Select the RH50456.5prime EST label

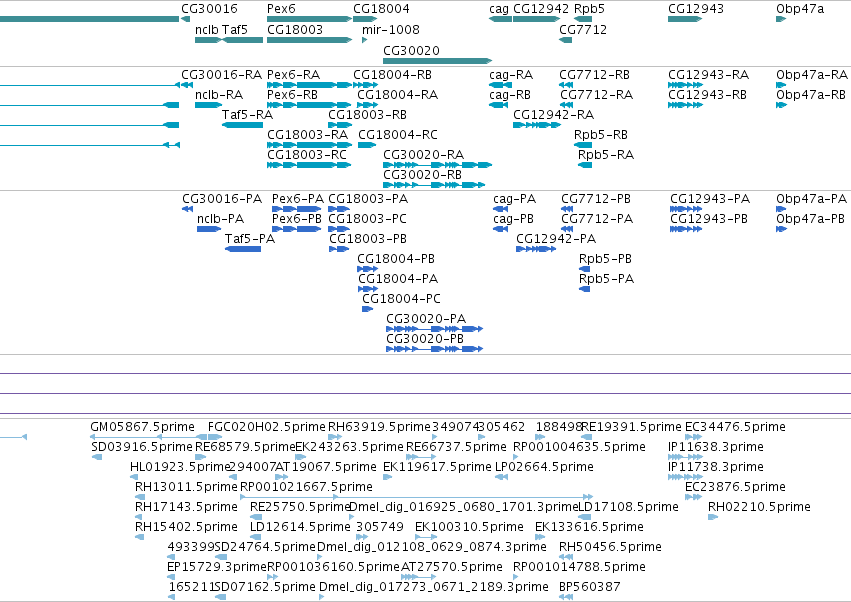(610, 547)
